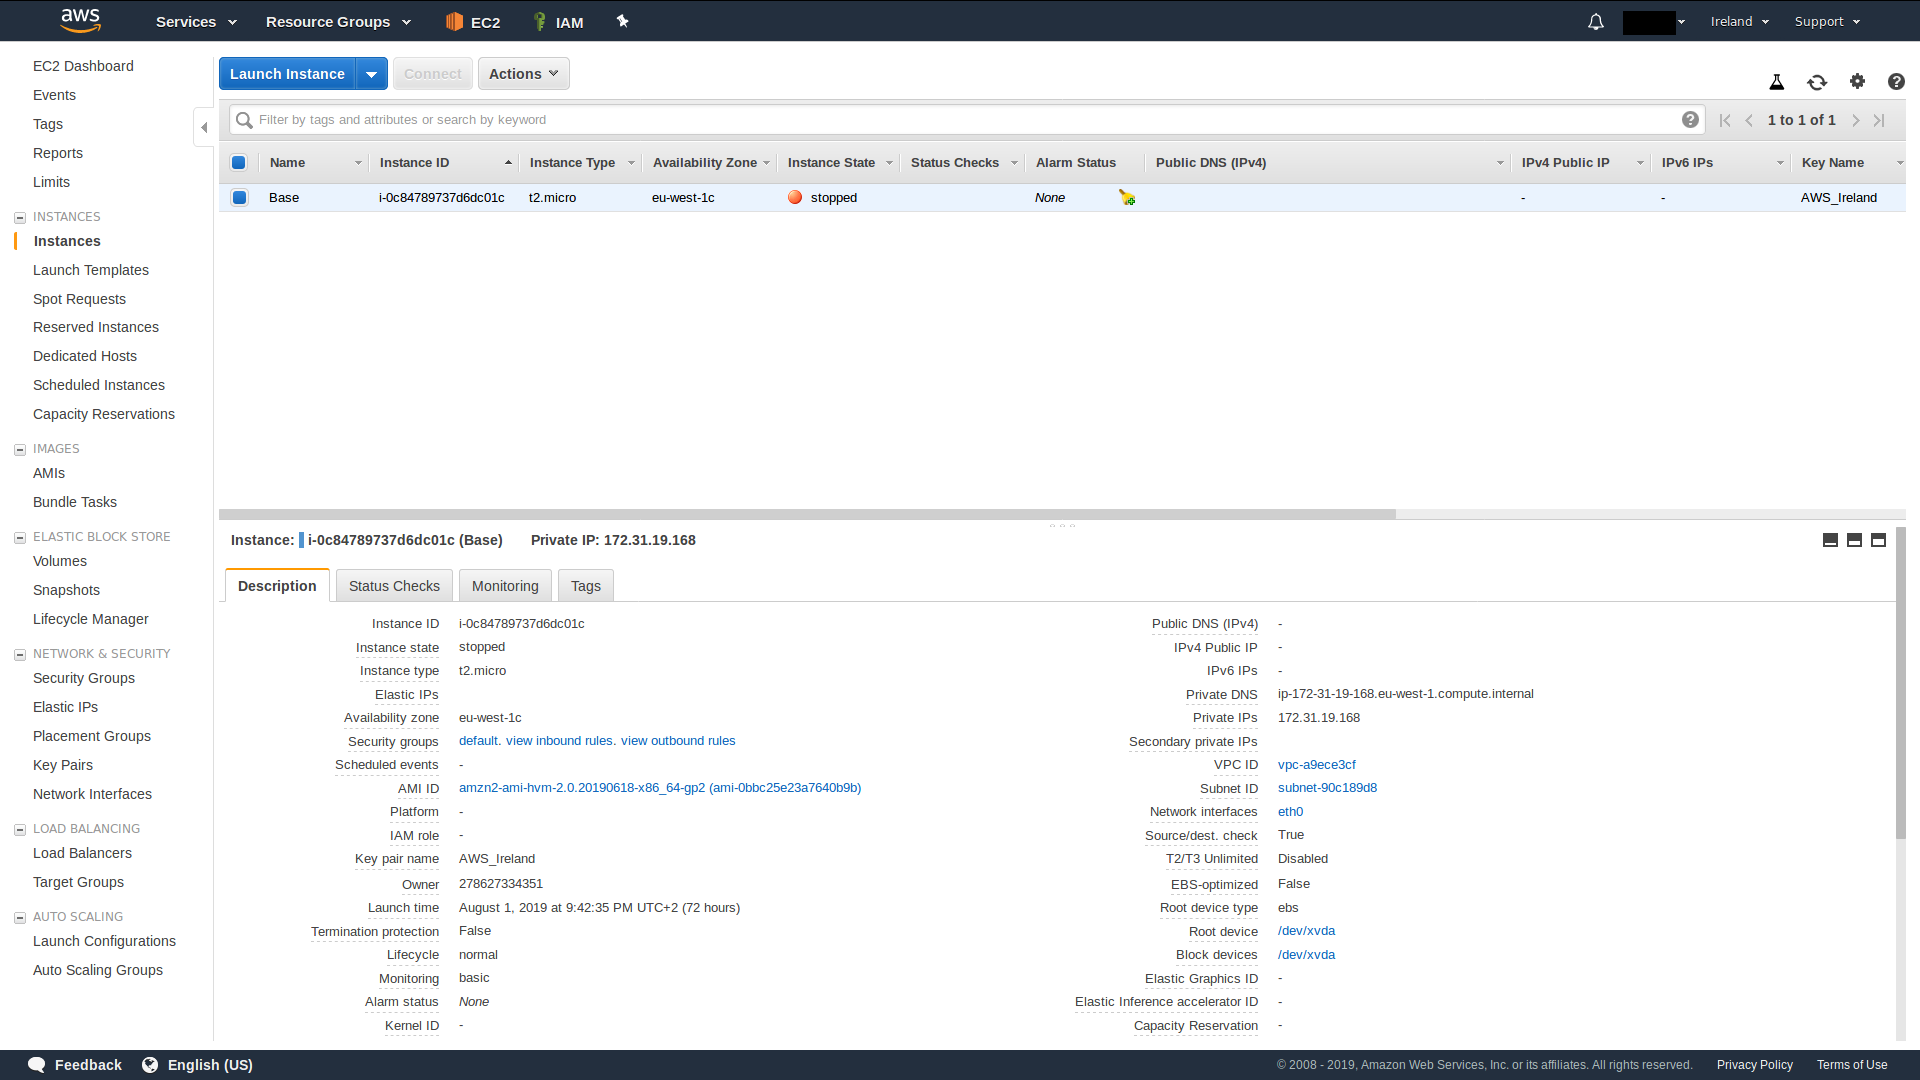Go to last page of results

click(x=1879, y=120)
